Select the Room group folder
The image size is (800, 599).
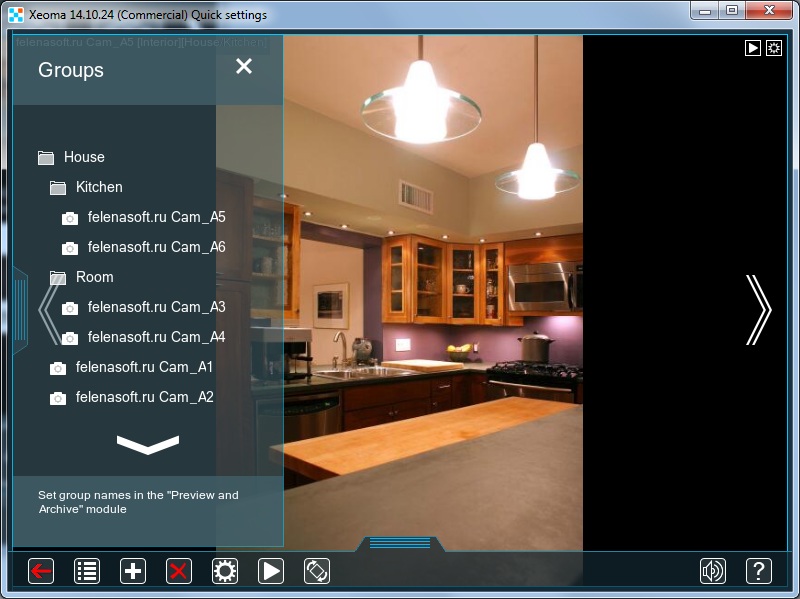click(x=82, y=277)
